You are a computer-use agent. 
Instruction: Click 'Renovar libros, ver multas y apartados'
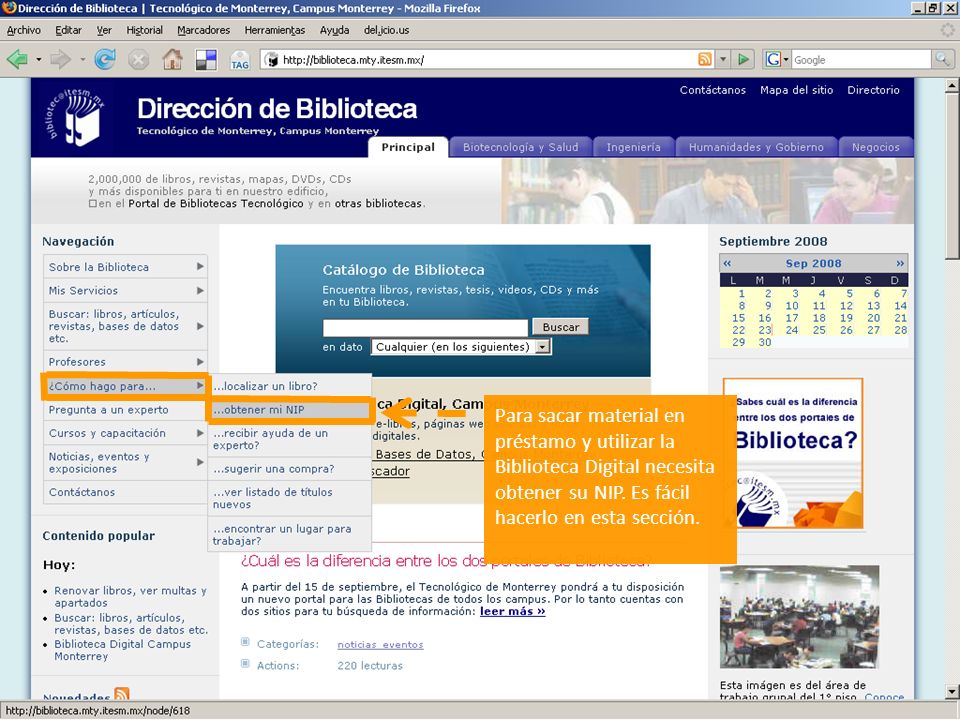click(x=130, y=596)
